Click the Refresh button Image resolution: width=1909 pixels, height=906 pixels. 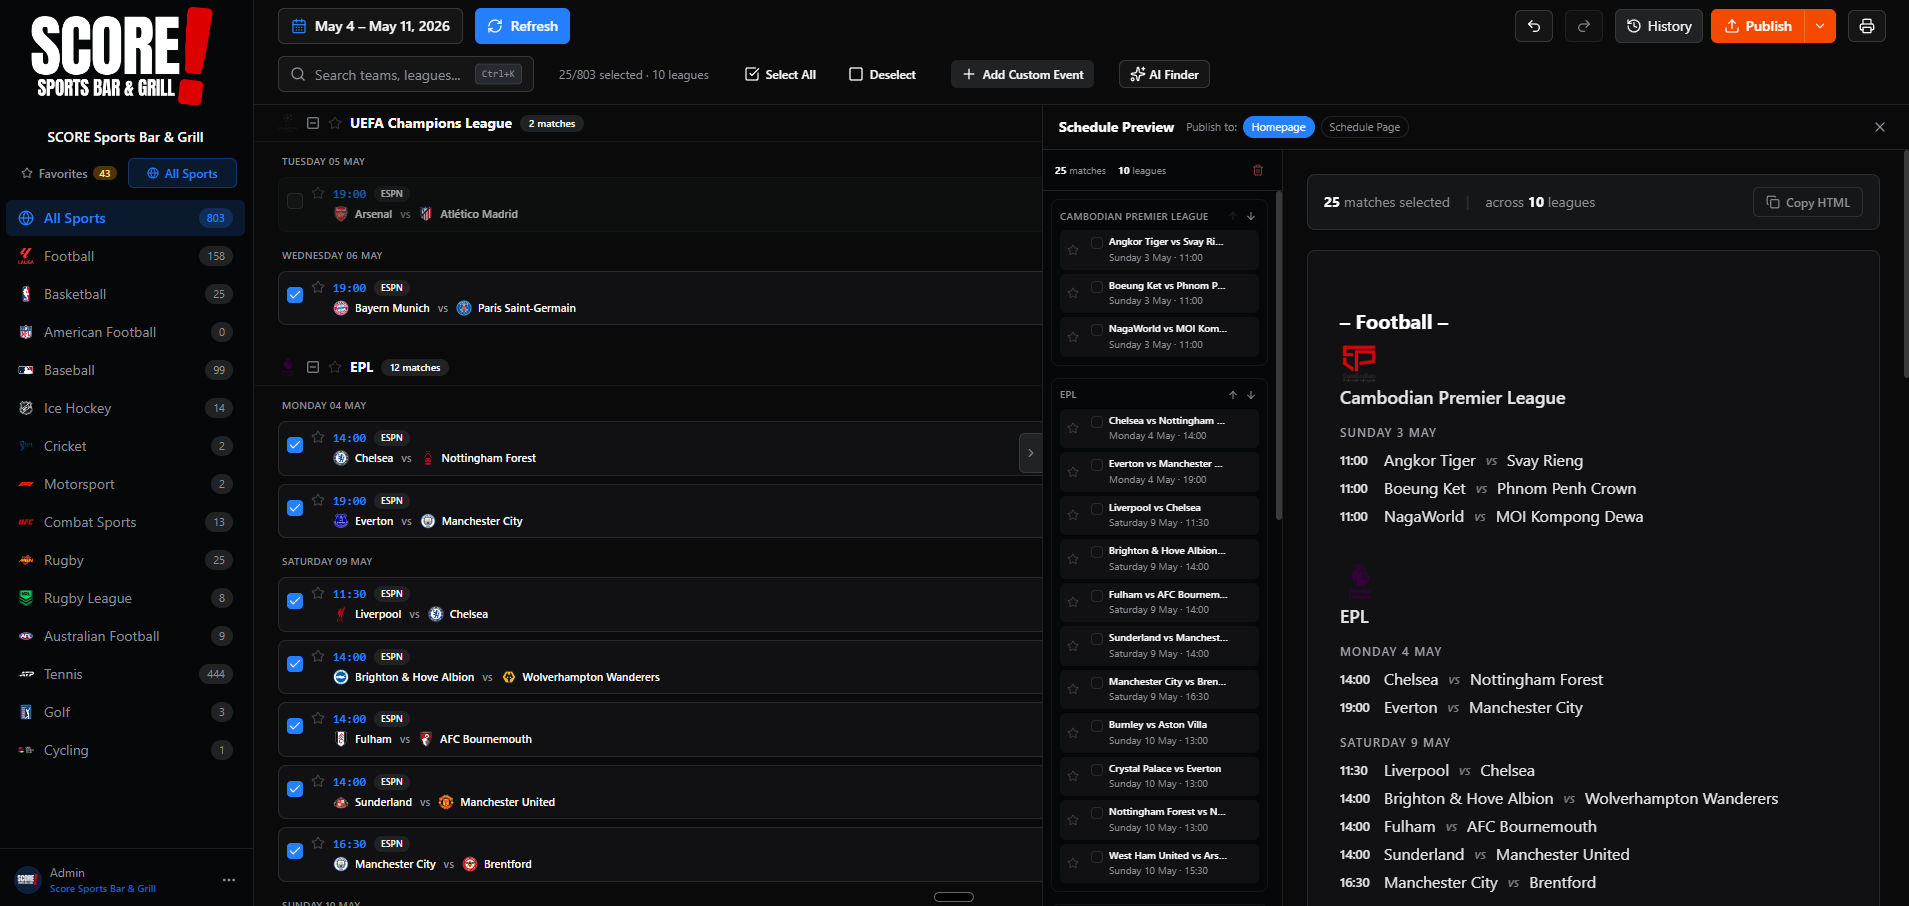(x=522, y=26)
